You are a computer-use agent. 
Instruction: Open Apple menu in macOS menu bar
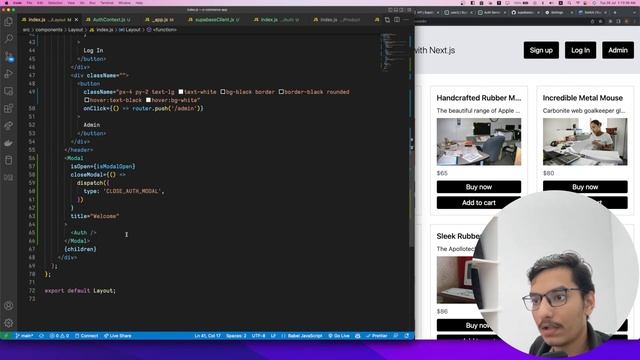click(6, 2)
